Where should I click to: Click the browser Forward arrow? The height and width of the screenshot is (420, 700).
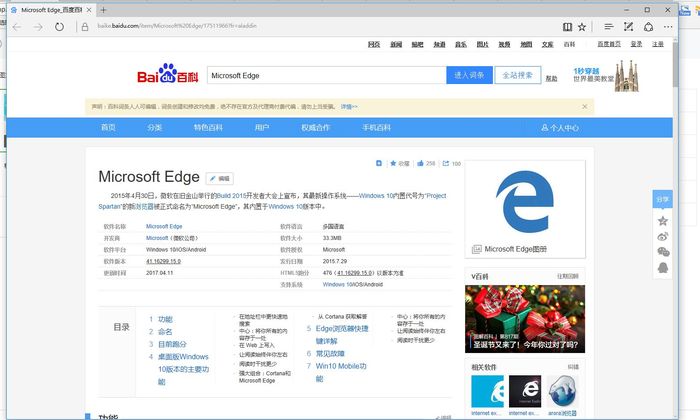(38, 27)
